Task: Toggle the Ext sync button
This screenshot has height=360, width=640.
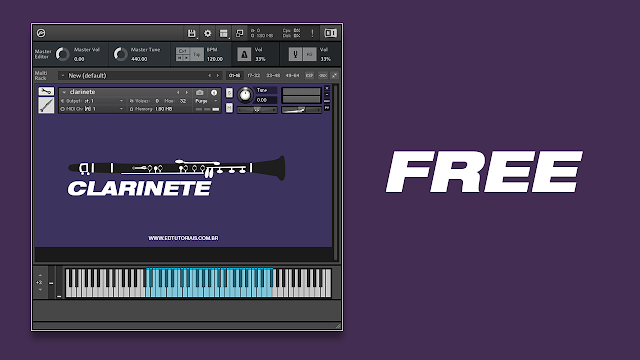Action: pos(183,51)
